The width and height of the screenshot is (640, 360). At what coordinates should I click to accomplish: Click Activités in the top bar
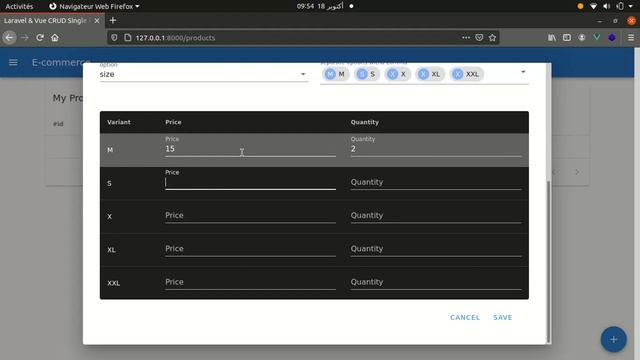[x=19, y=6]
